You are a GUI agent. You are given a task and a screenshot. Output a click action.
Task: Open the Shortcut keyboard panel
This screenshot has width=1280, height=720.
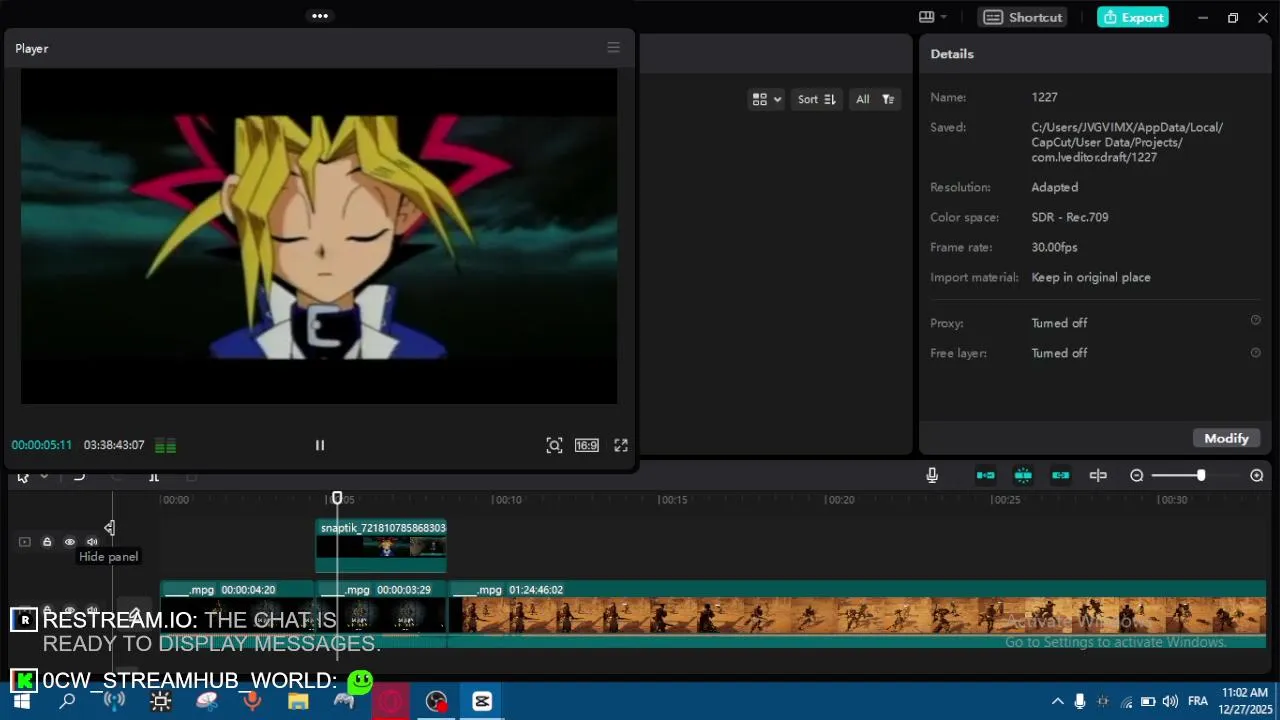[x=1022, y=17]
